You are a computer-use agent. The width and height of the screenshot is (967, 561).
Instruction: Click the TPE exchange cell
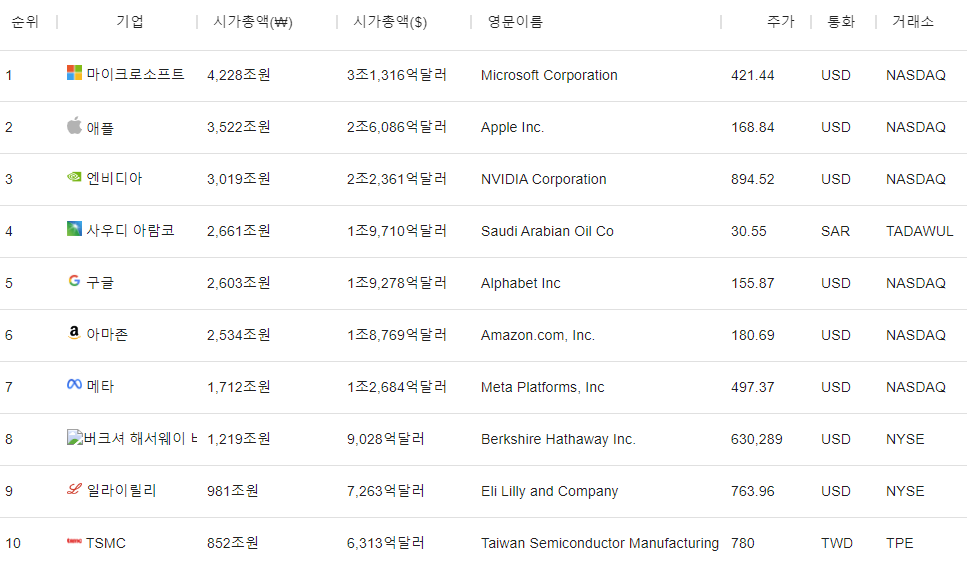click(899, 543)
